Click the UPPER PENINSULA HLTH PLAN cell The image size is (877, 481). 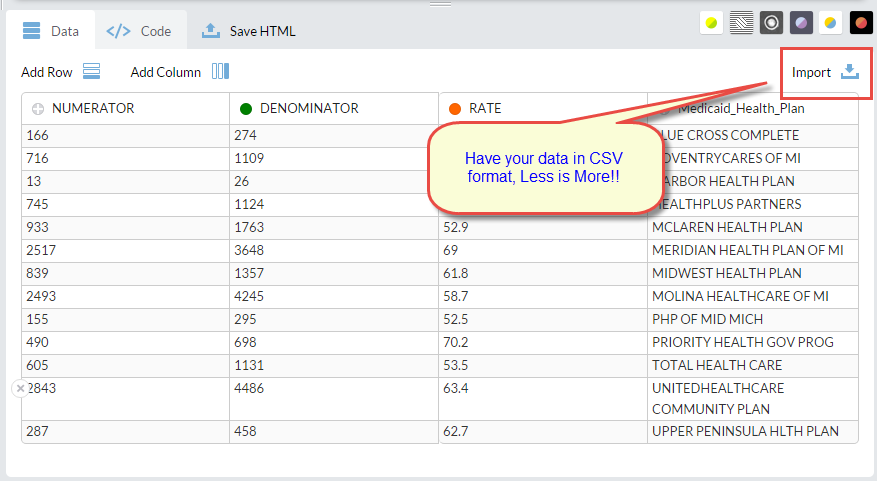[x=753, y=432]
